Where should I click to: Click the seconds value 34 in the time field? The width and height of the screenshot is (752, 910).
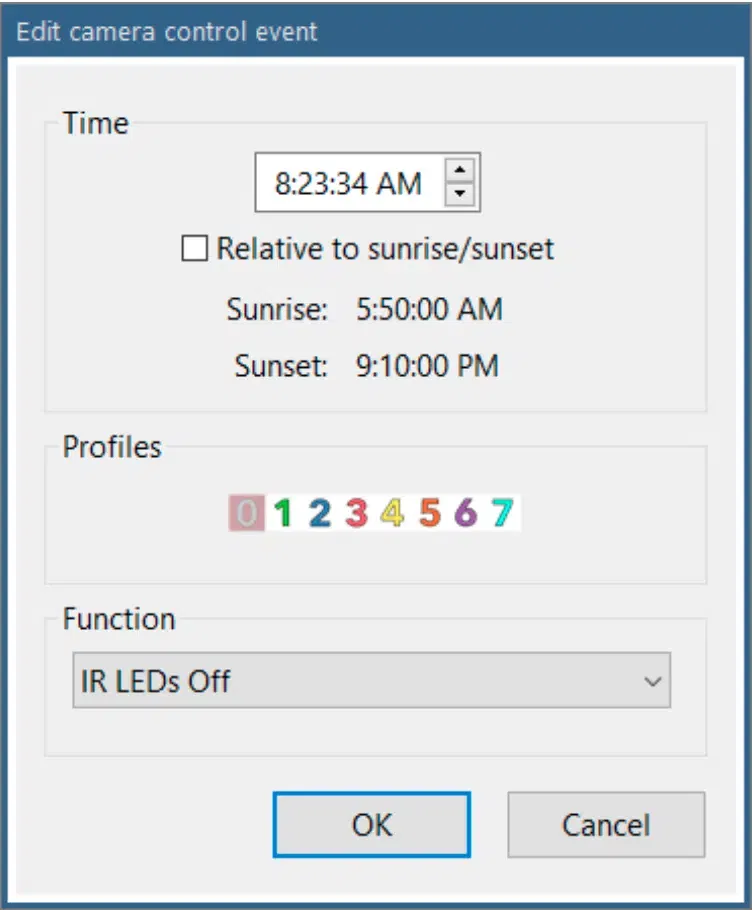click(x=349, y=184)
